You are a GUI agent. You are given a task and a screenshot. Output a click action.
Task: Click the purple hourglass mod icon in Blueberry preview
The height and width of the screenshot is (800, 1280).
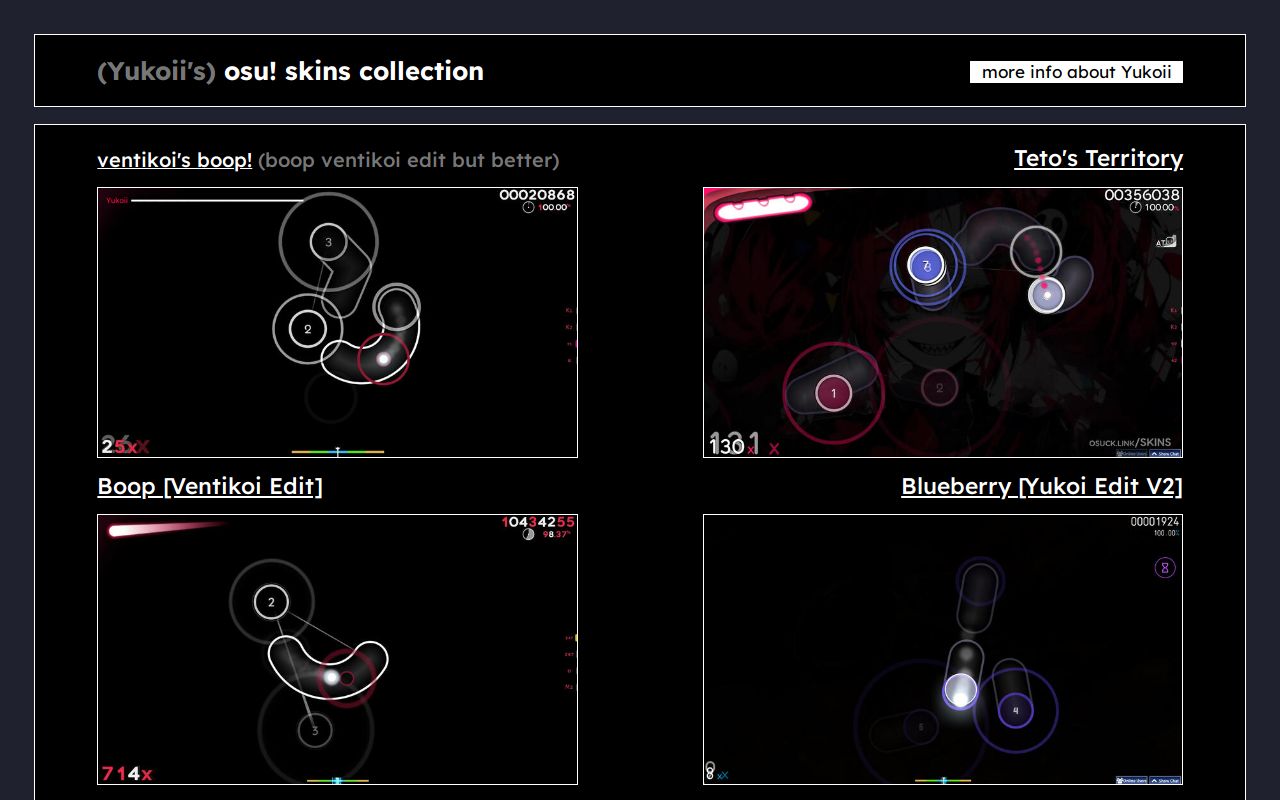tap(1164, 568)
